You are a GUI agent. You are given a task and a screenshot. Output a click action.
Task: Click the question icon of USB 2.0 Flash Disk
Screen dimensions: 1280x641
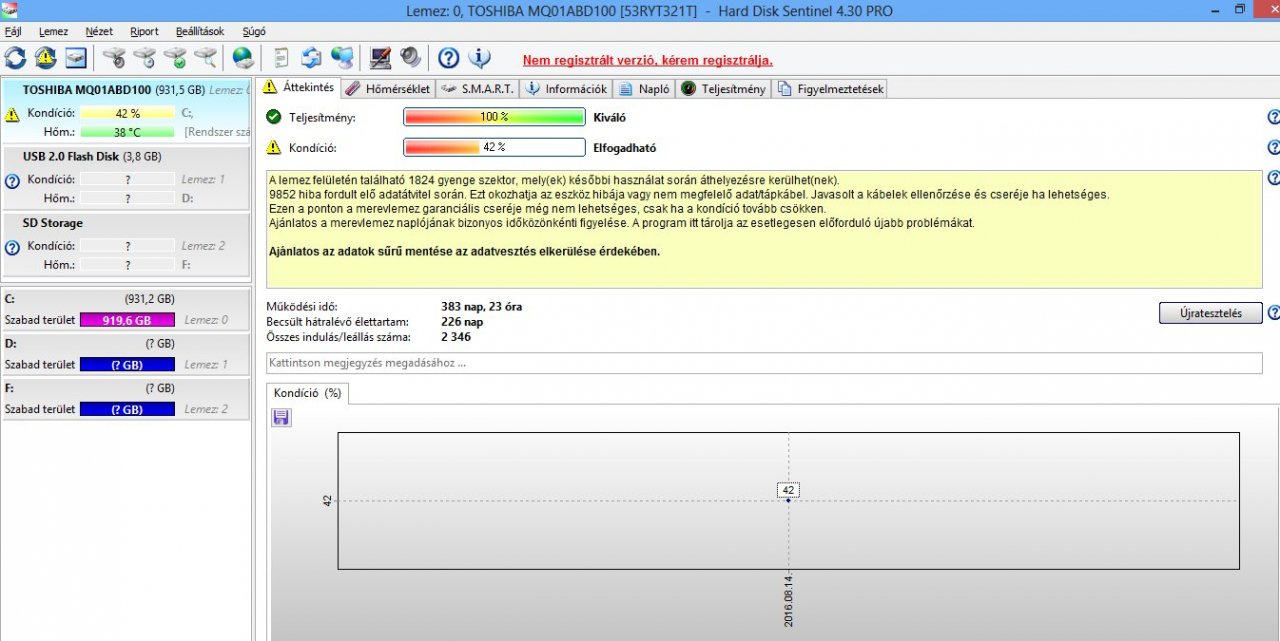pos(12,181)
